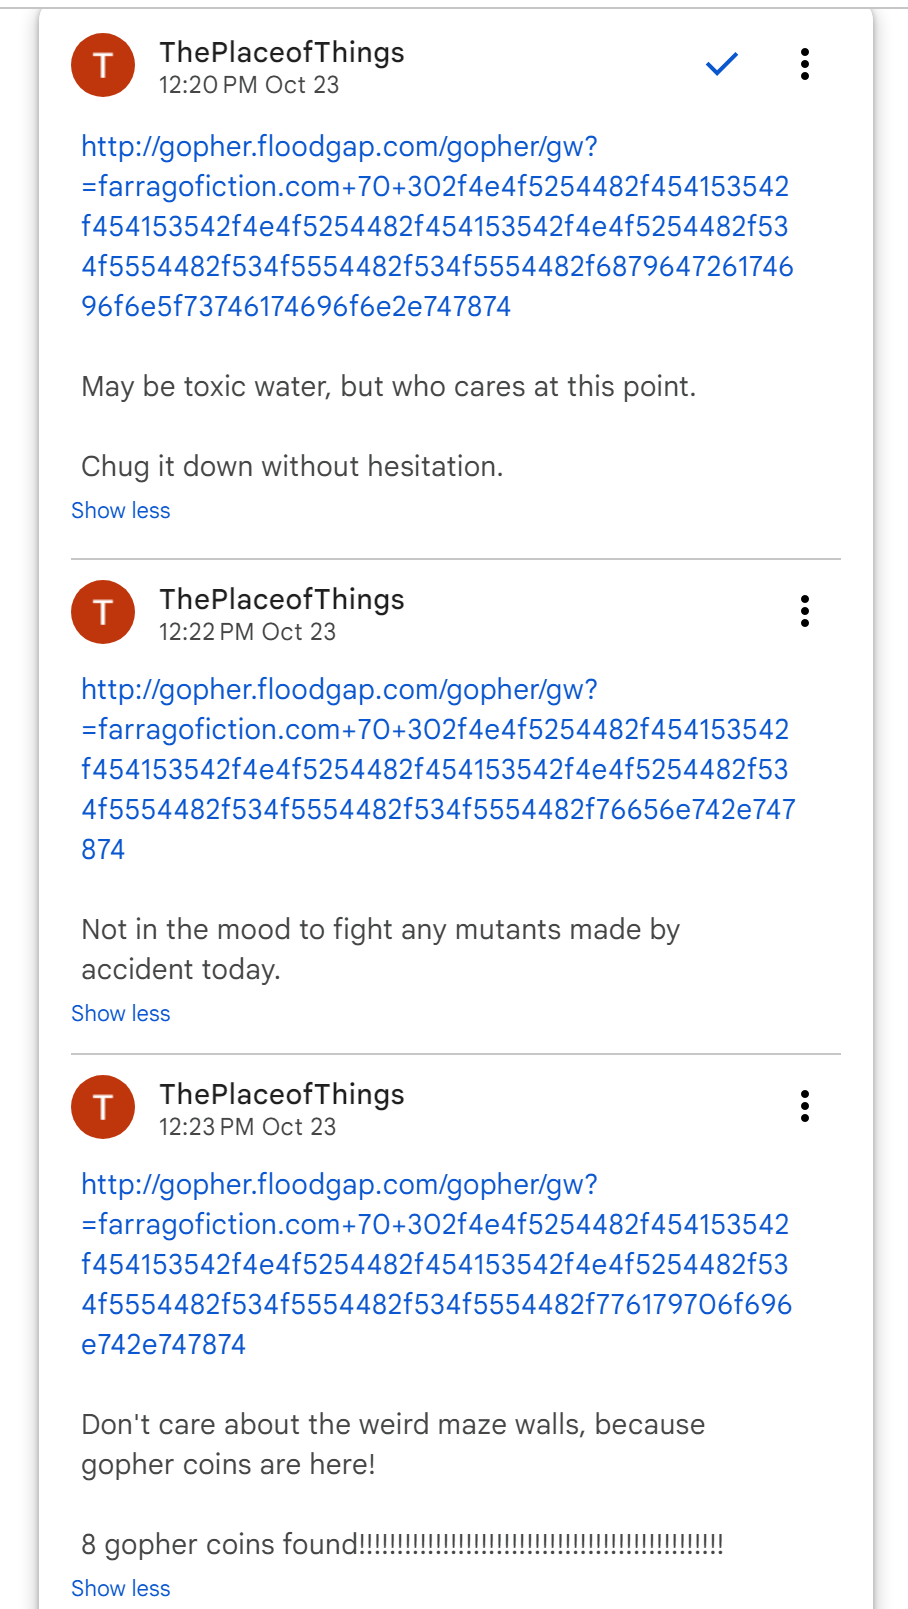This screenshot has height=1609, width=908.
Task: Click avatar of the 12:22 PM comment
Action: pos(103,612)
